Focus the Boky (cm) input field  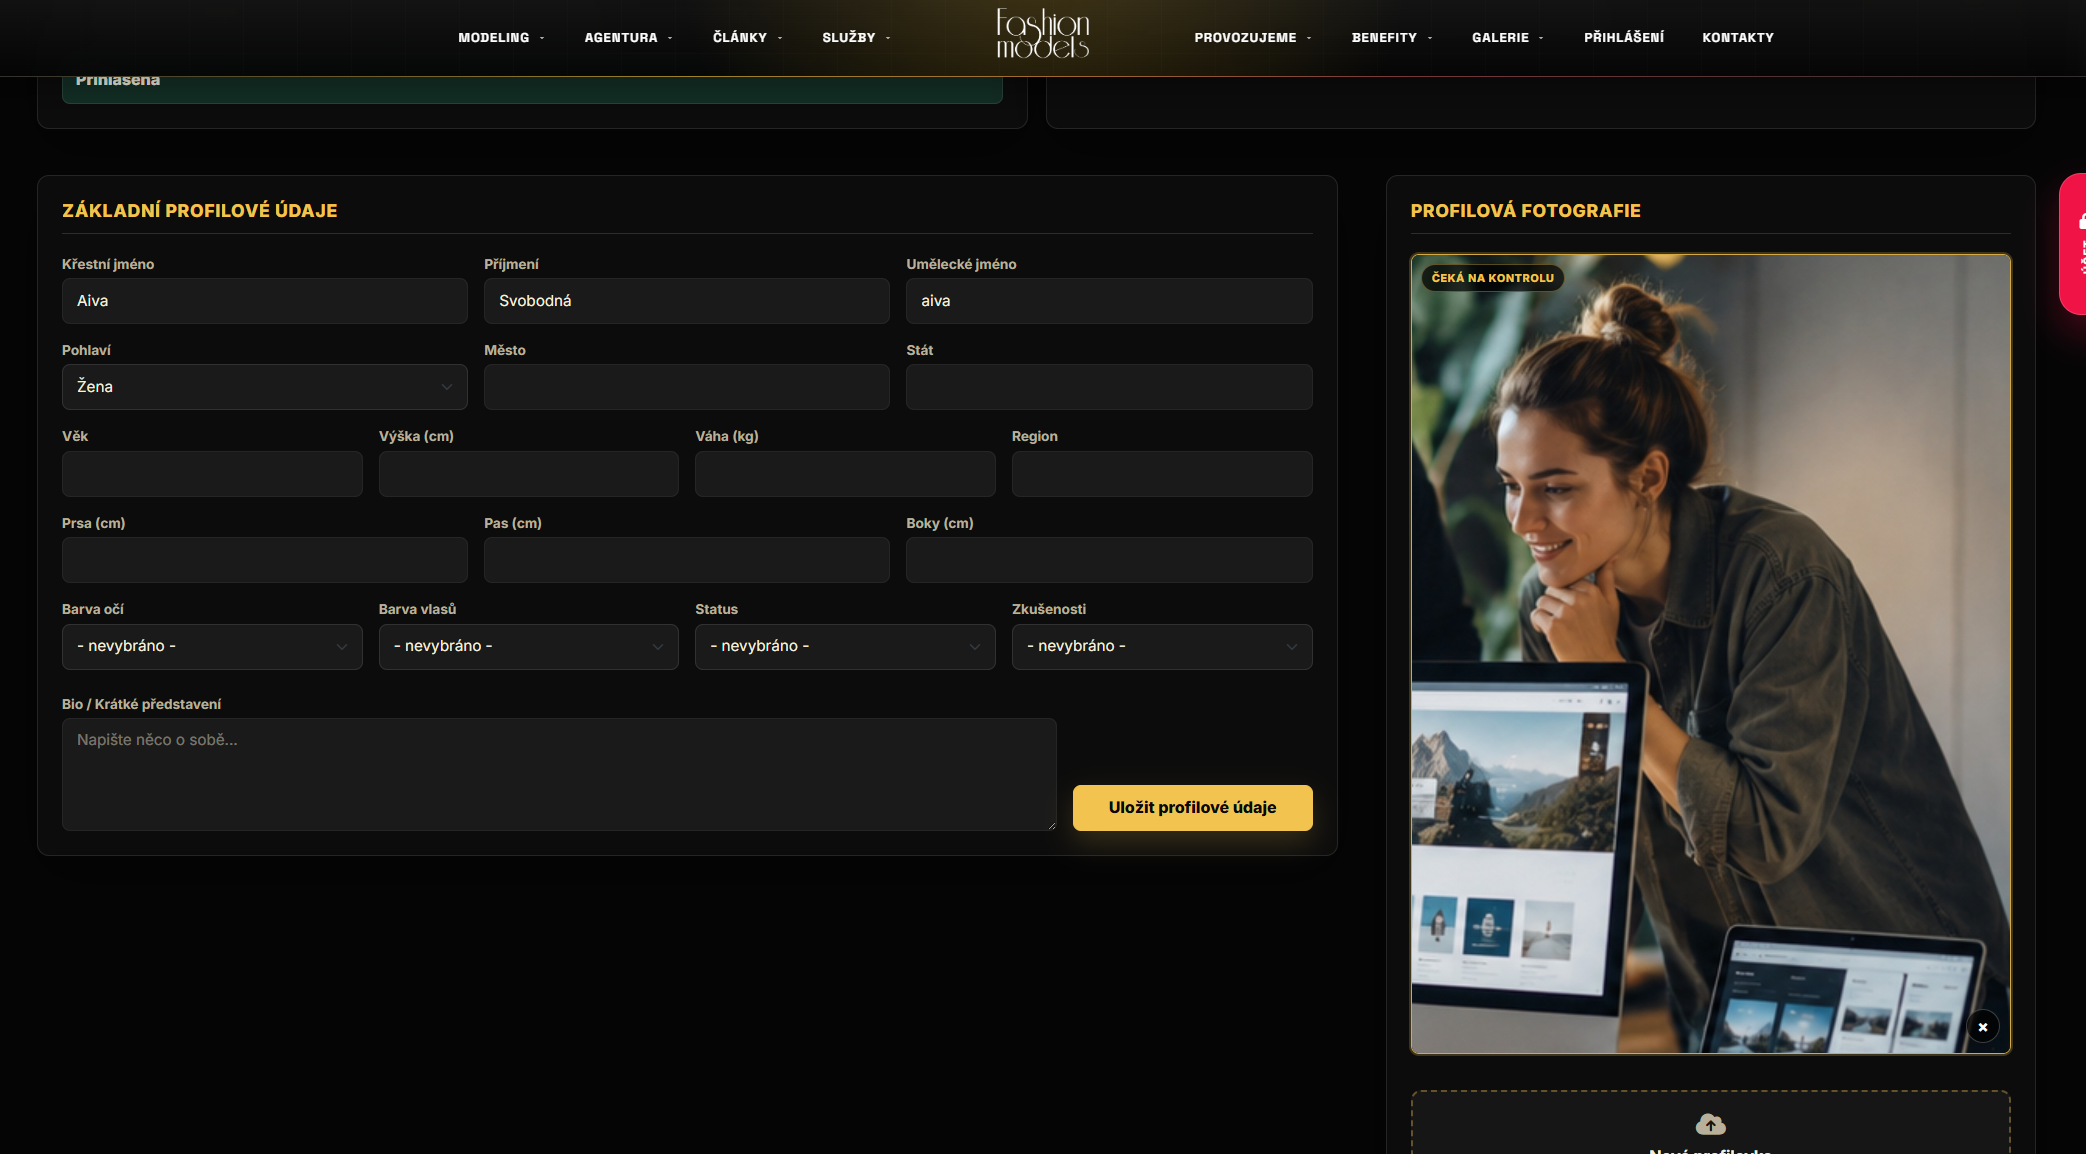[1109, 560]
